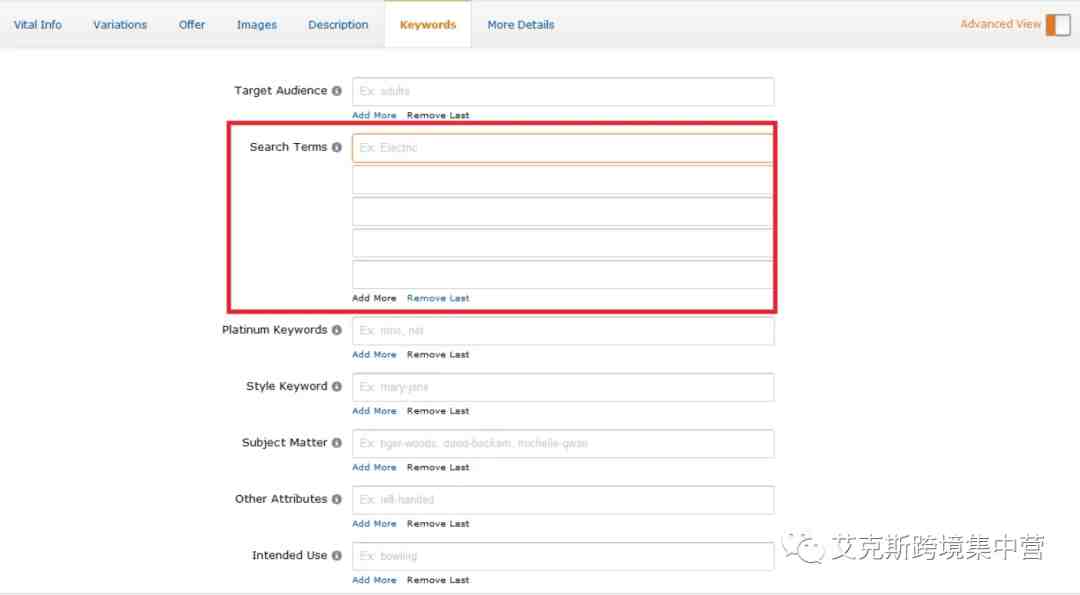Show info for Platinum Keywords
The height and width of the screenshot is (595, 1080).
point(336,331)
